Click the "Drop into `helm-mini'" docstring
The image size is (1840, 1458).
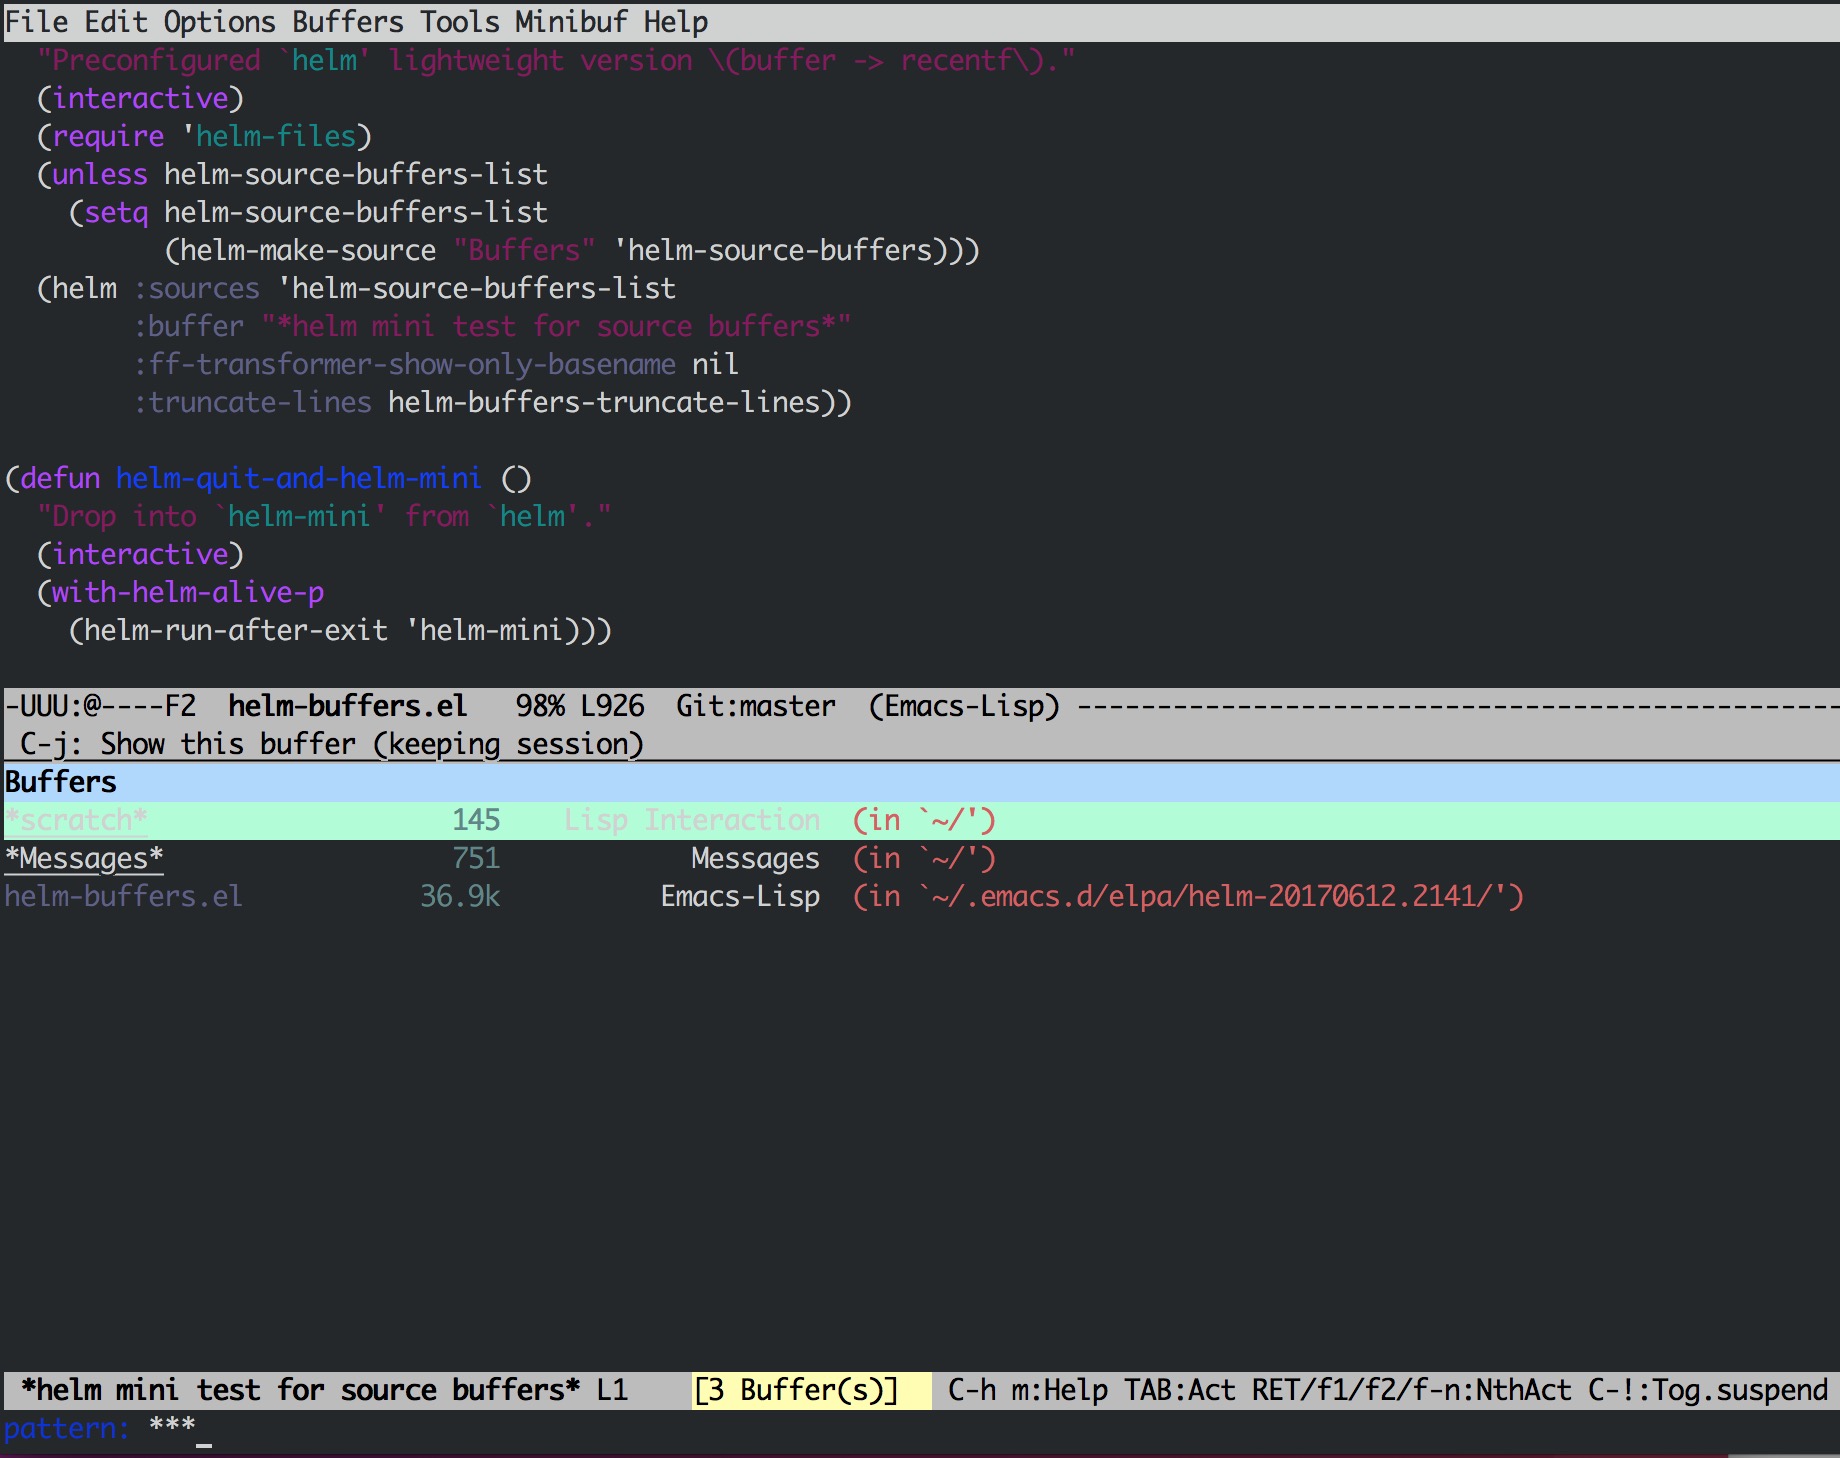click(324, 516)
